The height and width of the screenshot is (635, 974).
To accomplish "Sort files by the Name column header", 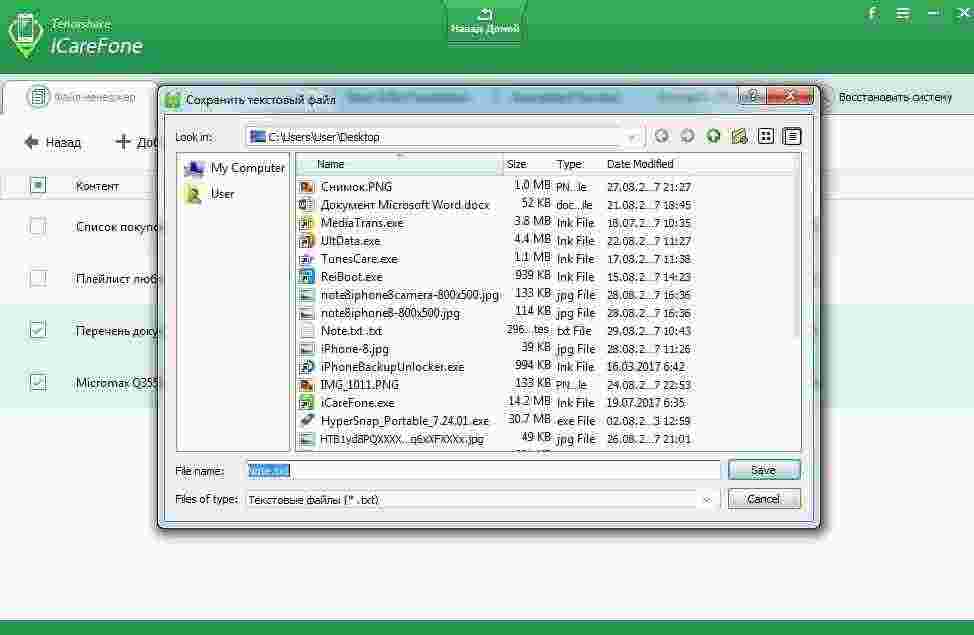I will click(x=399, y=164).
